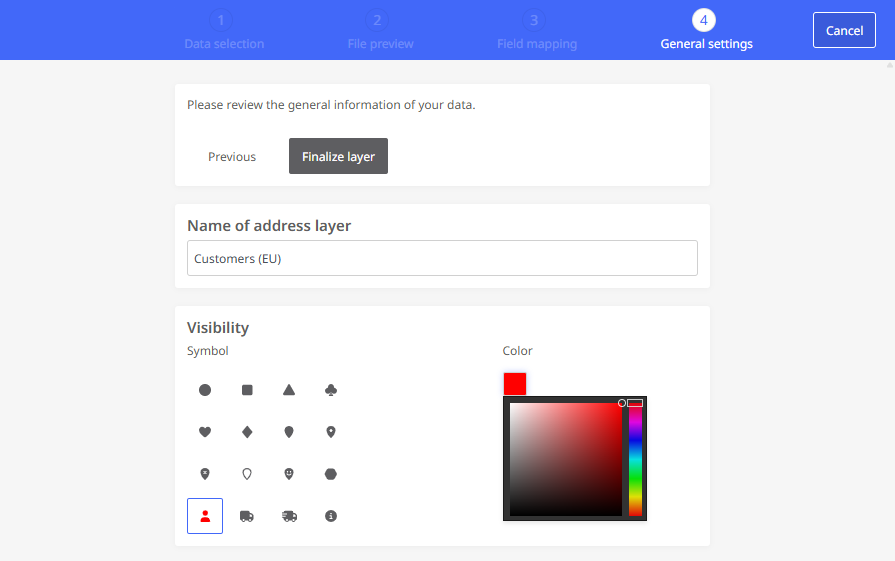
Task: Cancel the import wizard
Action: 844,30
